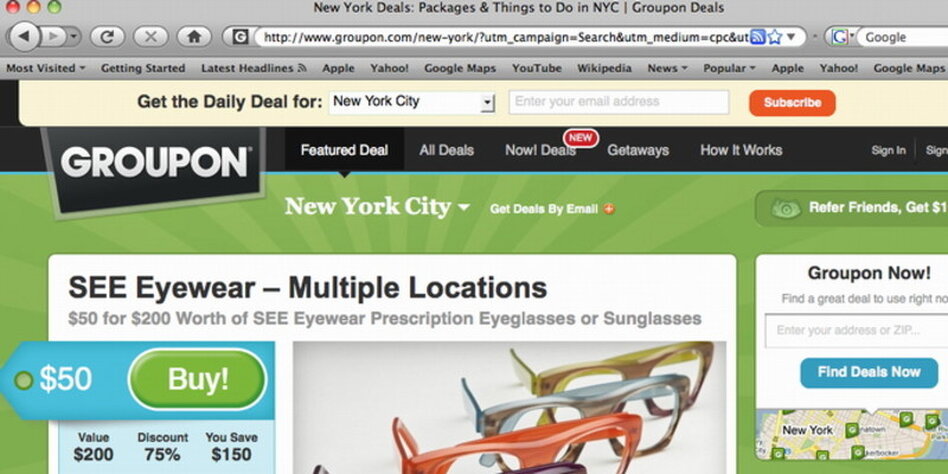This screenshot has height=474, width=948.
Task: Click the Google search engine icon
Action: pos(839,37)
